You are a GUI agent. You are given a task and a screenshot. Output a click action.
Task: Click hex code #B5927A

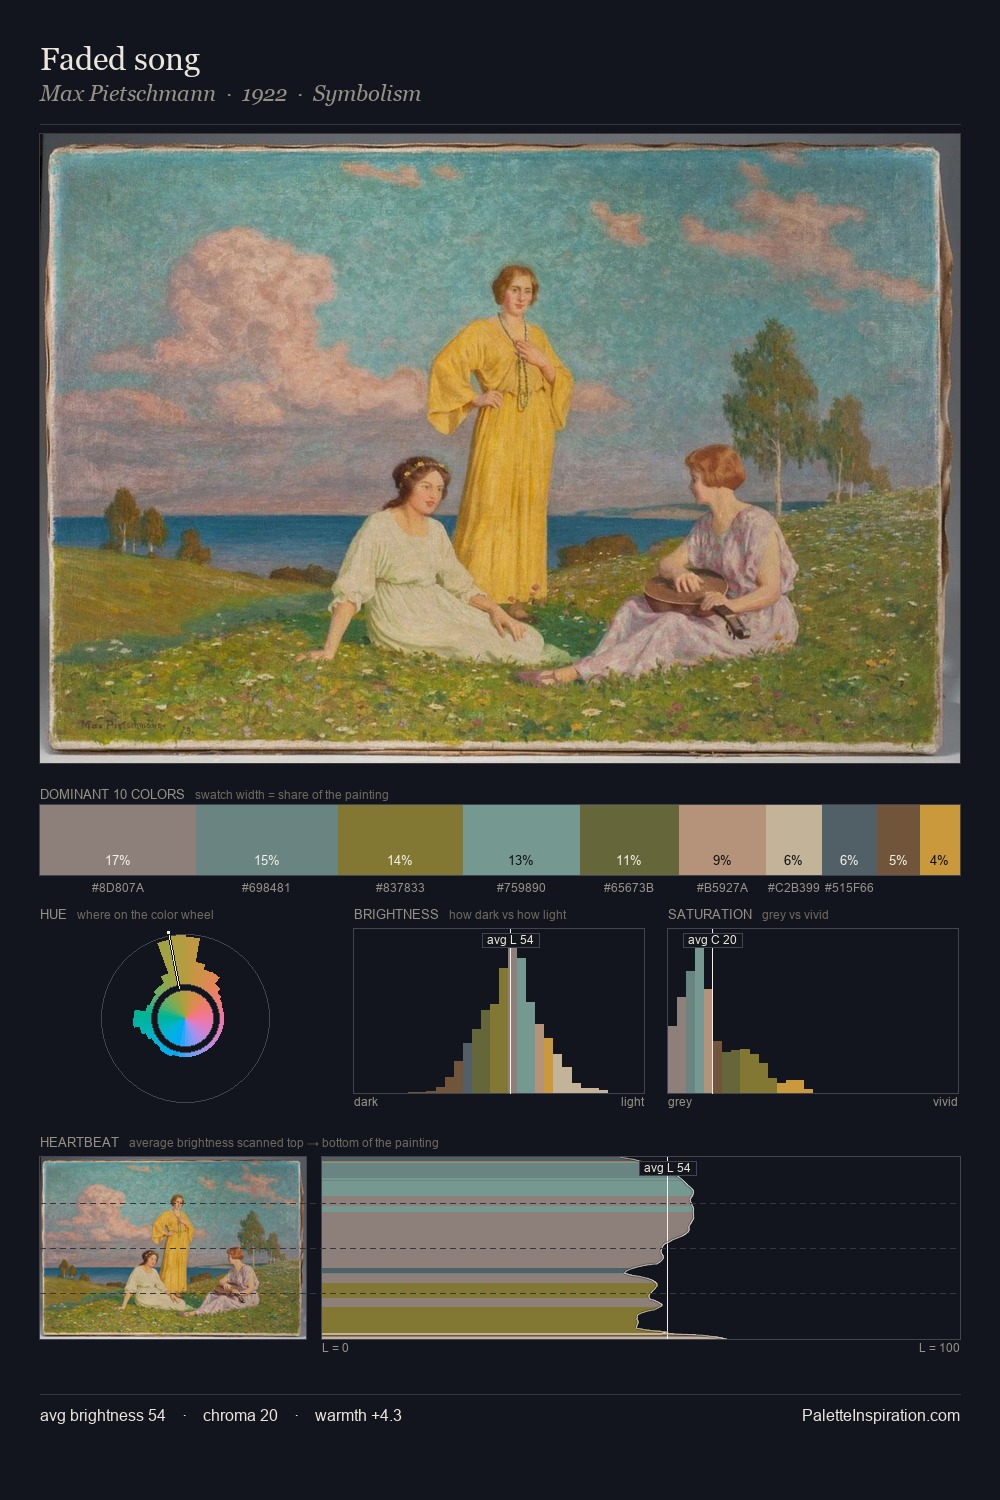coord(722,888)
